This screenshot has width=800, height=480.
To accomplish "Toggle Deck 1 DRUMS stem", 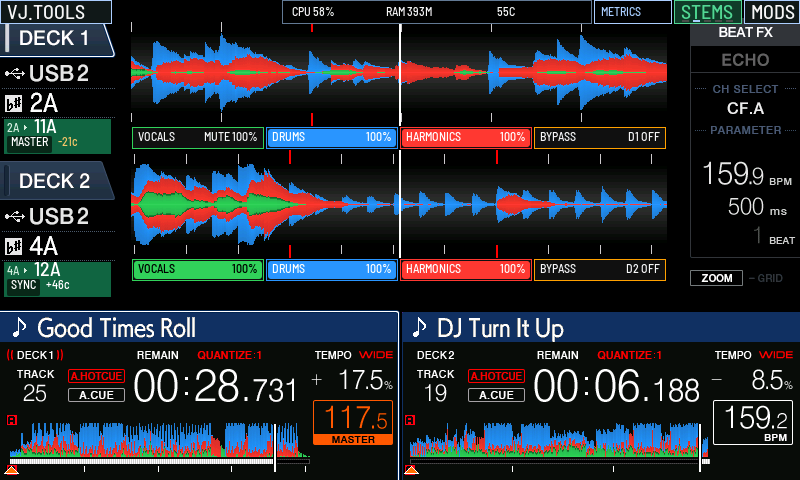I will pos(332,138).
